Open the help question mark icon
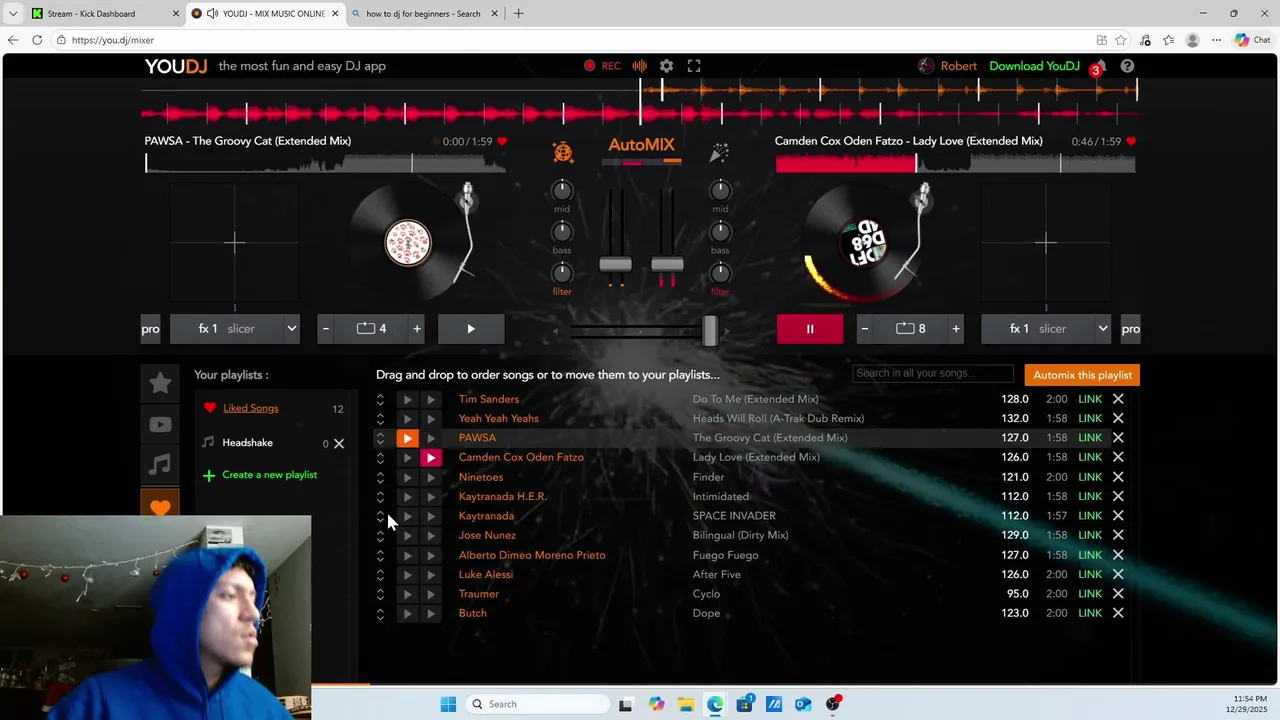Screen dimensions: 1280x720 pyautogui.click(x=1127, y=66)
